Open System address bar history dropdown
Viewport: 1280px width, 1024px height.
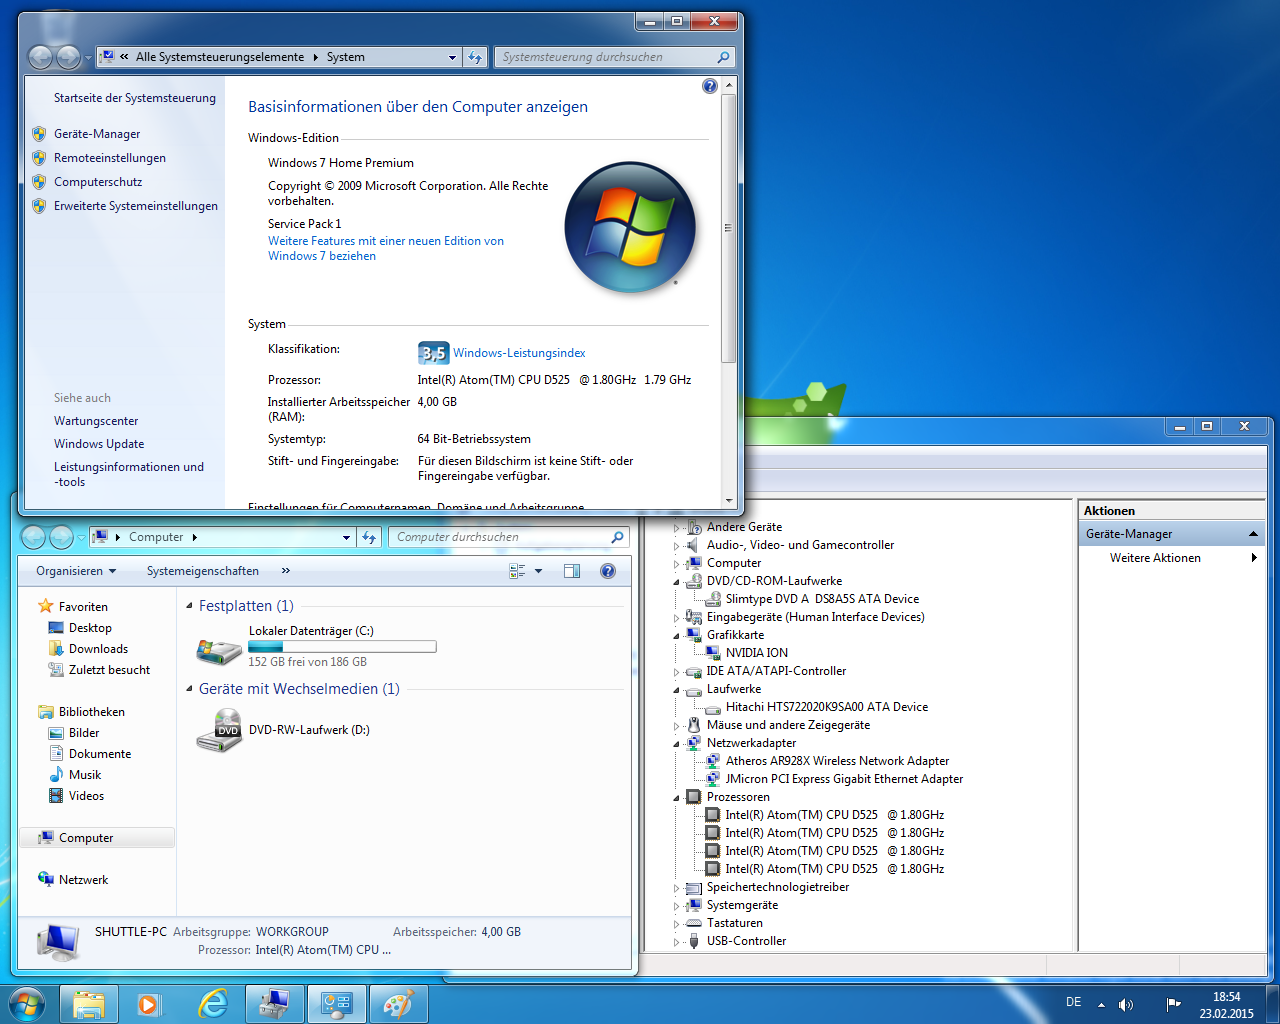coord(452,57)
